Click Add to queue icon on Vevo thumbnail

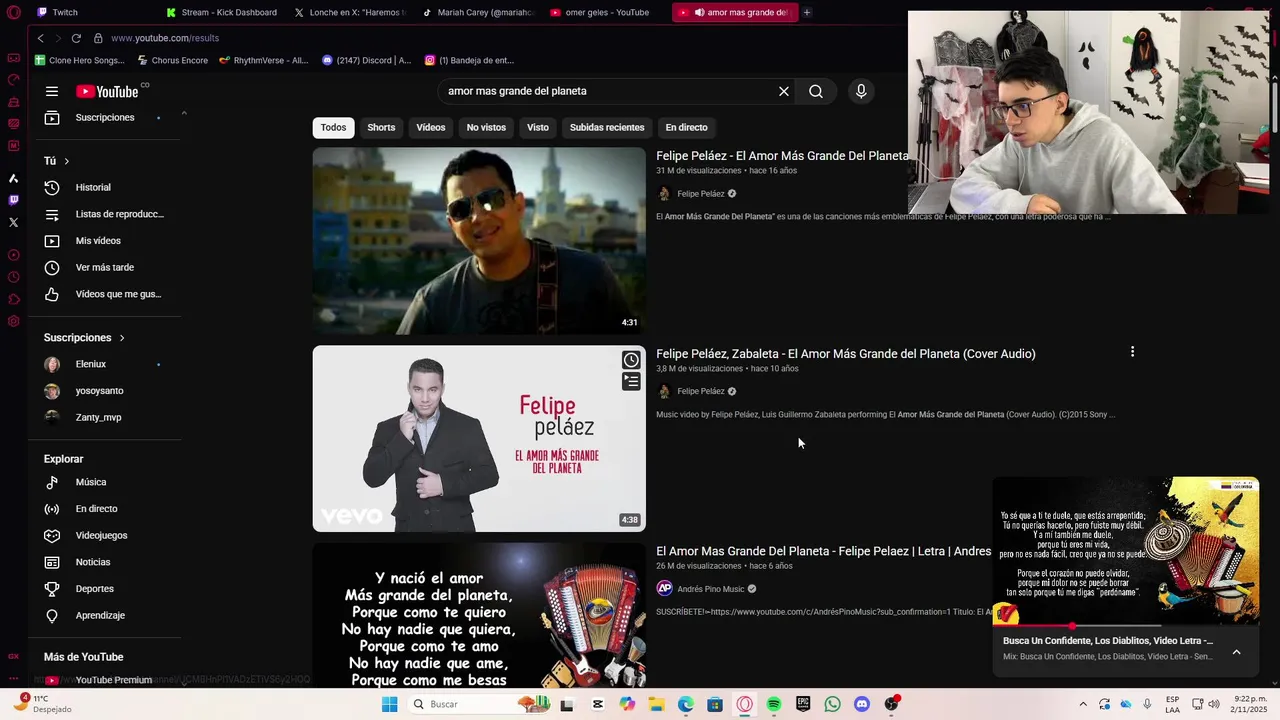[x=631, y=381]
